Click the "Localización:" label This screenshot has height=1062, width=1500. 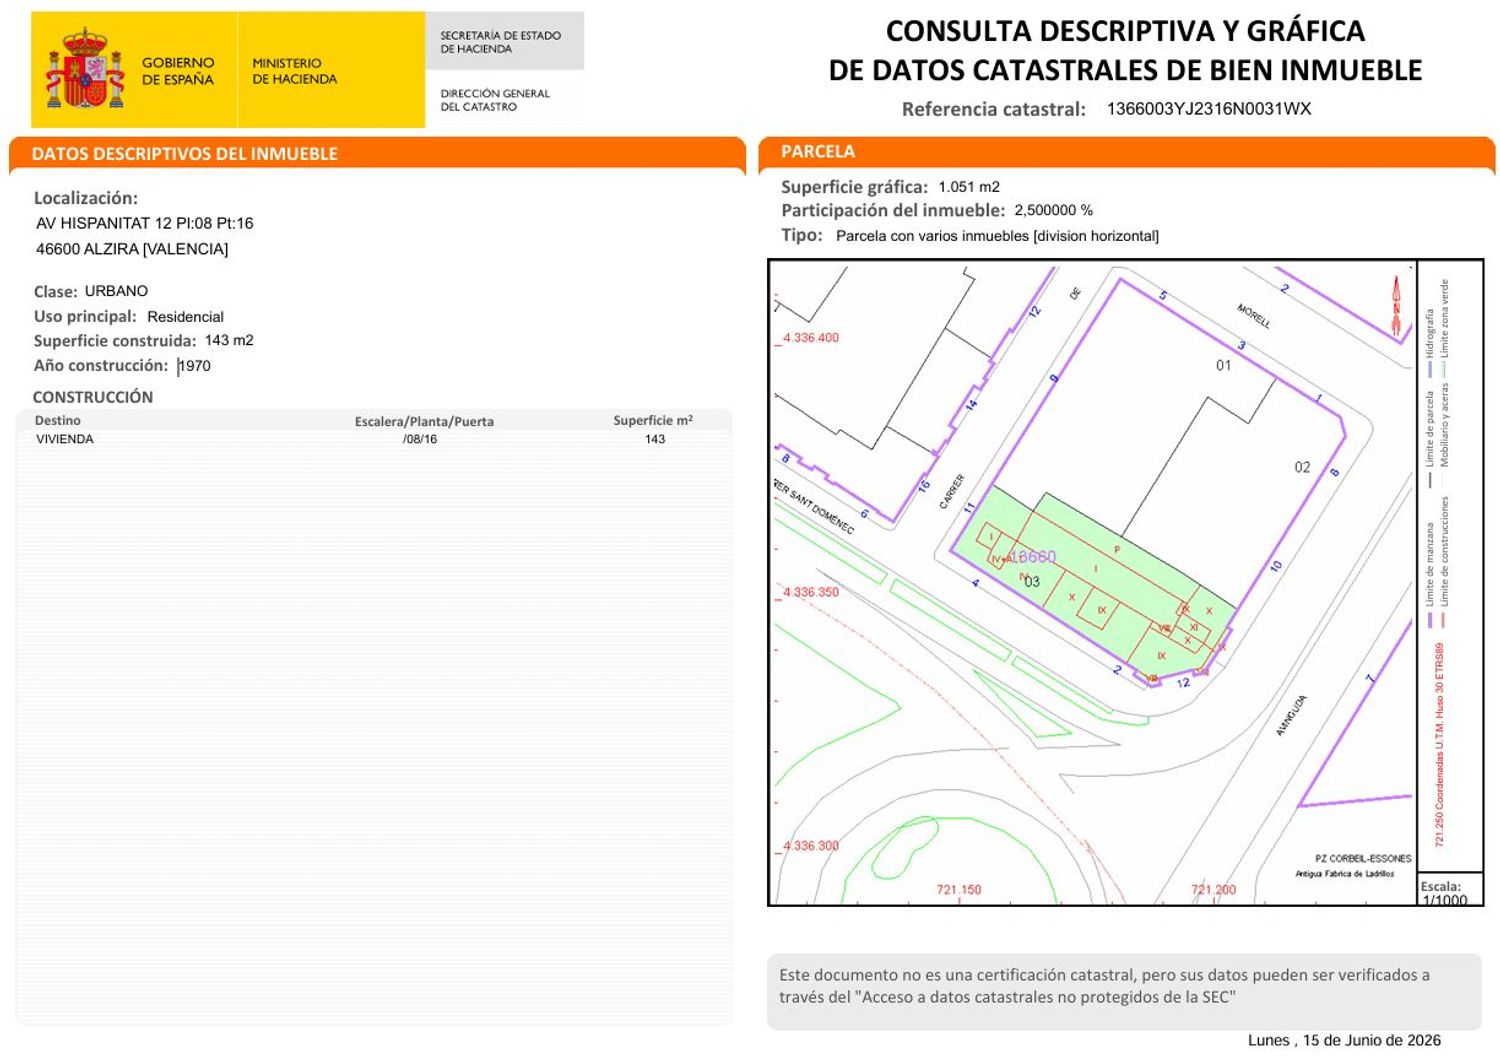(x=86, y=198)
